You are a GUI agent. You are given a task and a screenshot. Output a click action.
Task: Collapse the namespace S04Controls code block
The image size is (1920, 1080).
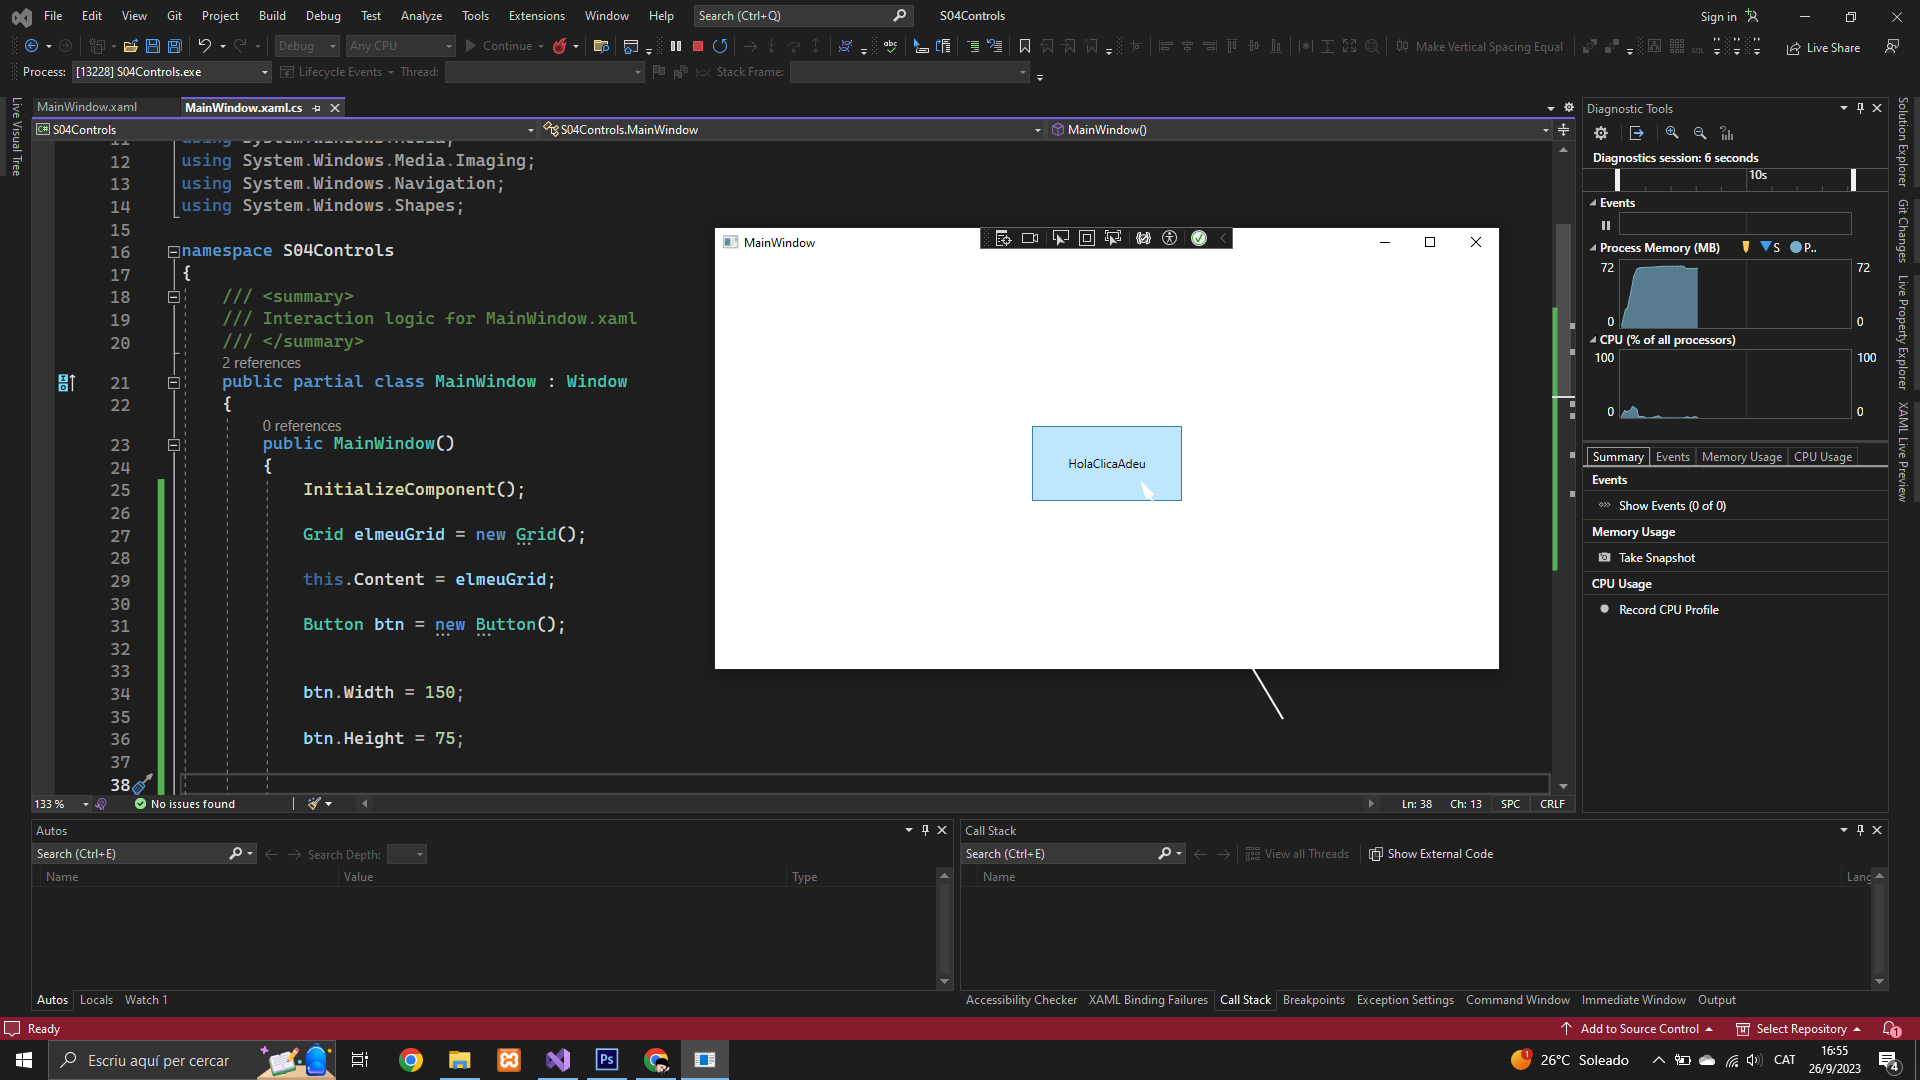(173, 251)
